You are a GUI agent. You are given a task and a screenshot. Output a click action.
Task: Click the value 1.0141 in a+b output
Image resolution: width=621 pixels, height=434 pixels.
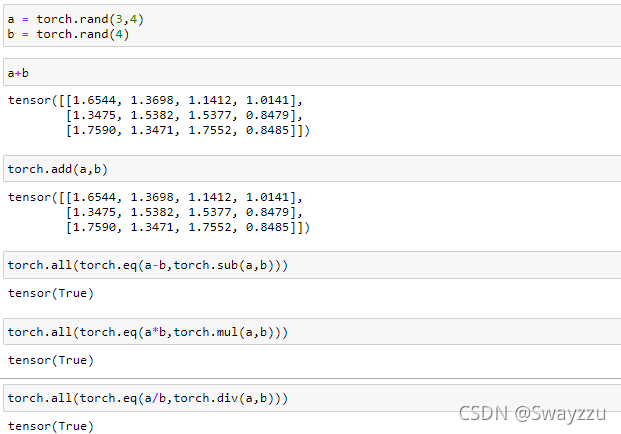[275, 101]
